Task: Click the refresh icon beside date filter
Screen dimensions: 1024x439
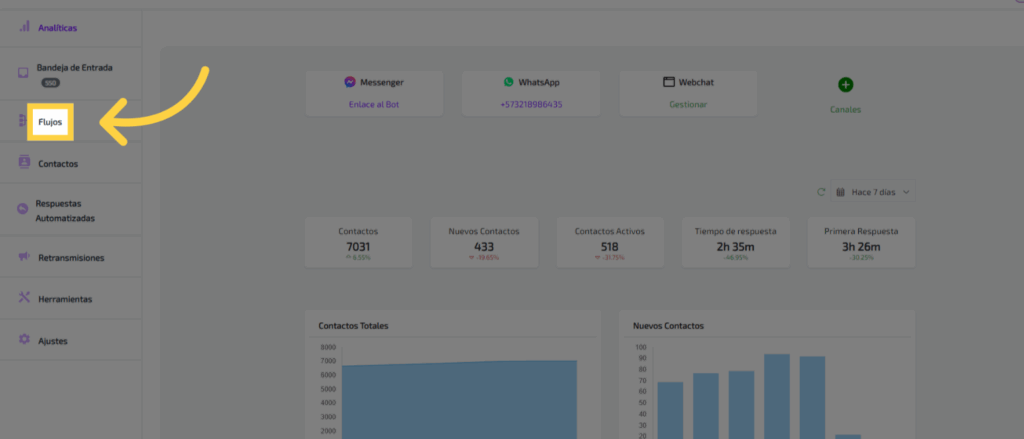Action: tap(821, 191)
